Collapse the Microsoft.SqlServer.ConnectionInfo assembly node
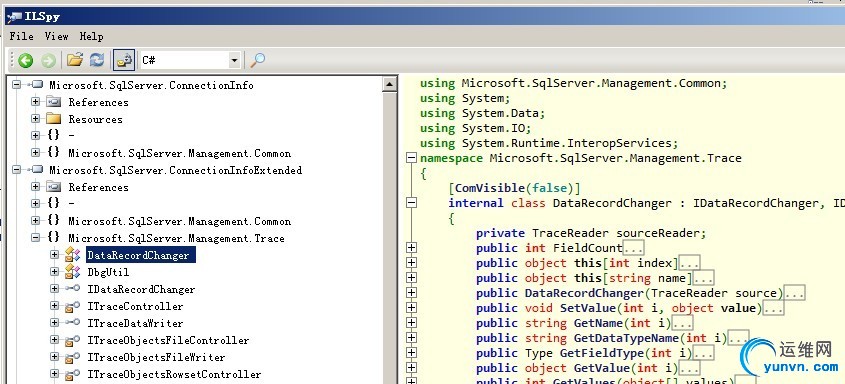This screenshot has height=384, width=845. tap(16, 85)
